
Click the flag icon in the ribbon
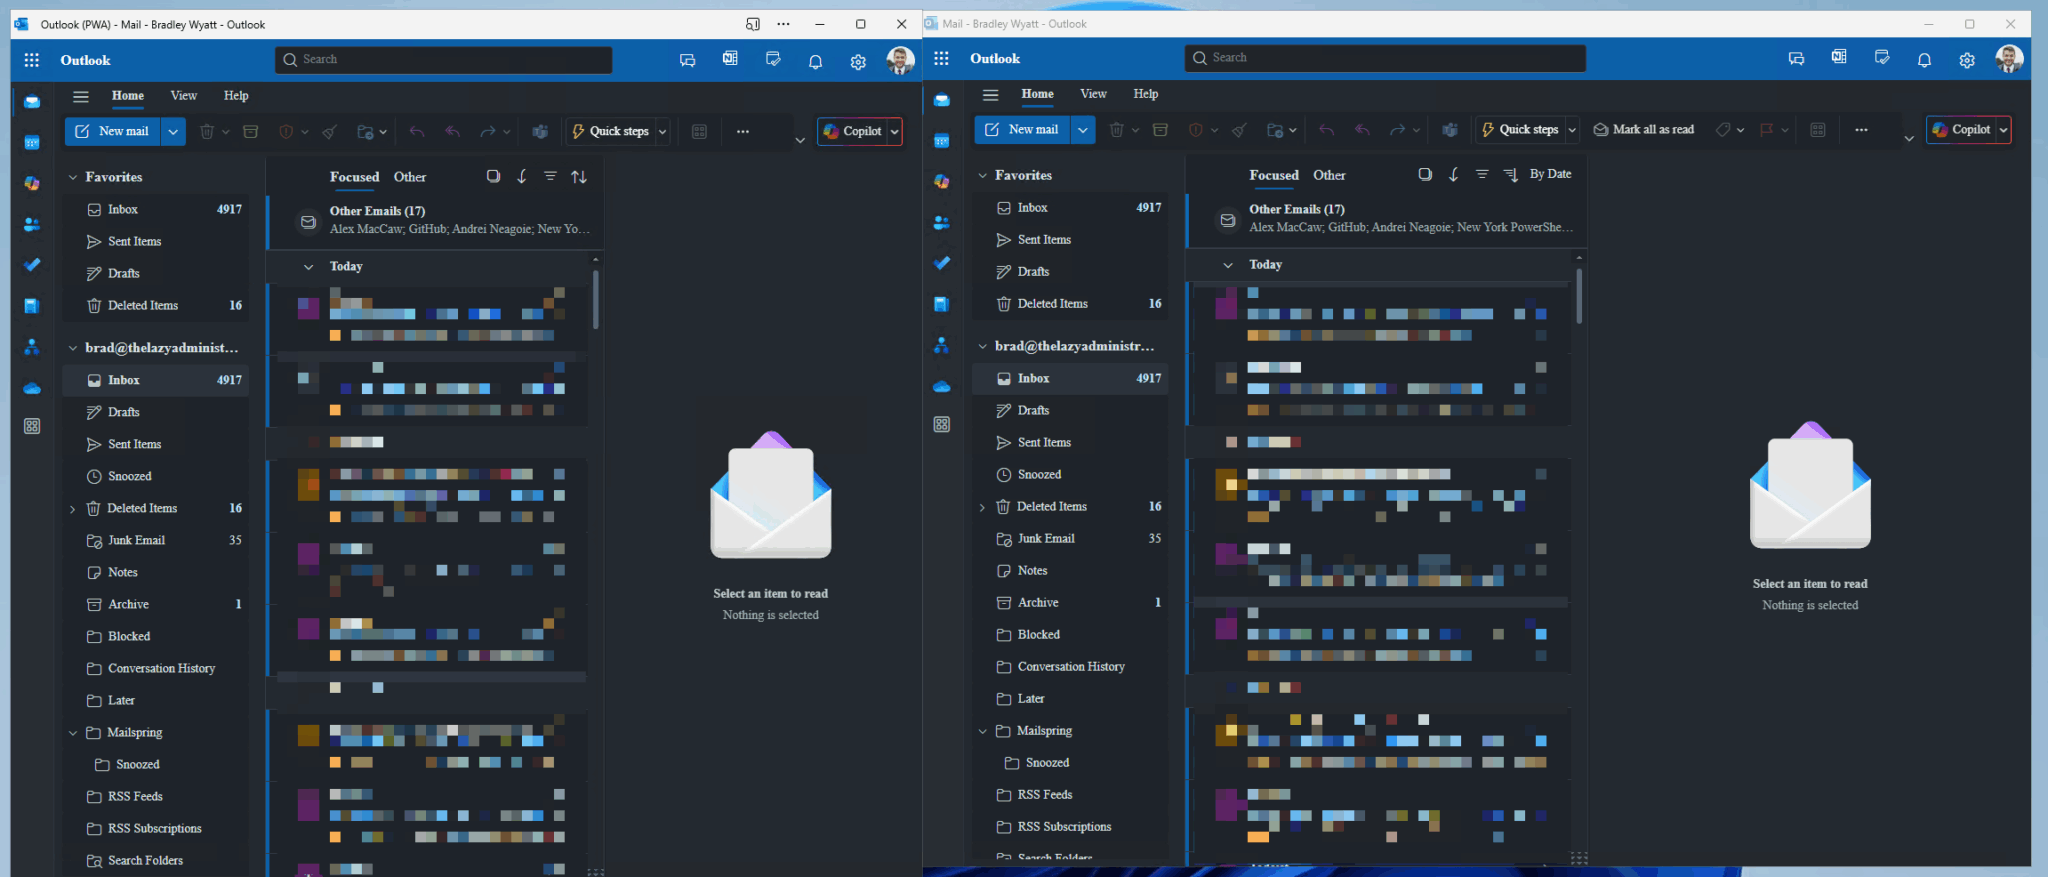coord(1766,130)
